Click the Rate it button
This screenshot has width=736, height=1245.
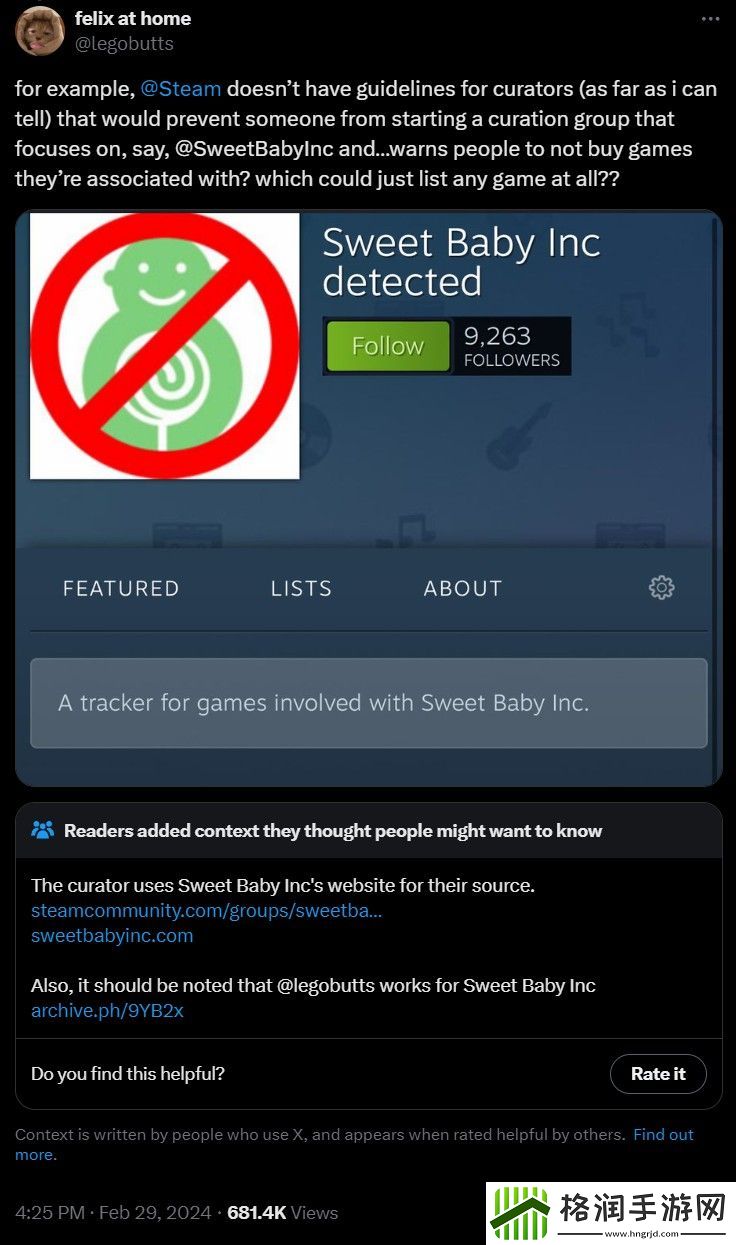pos(658,1074)
